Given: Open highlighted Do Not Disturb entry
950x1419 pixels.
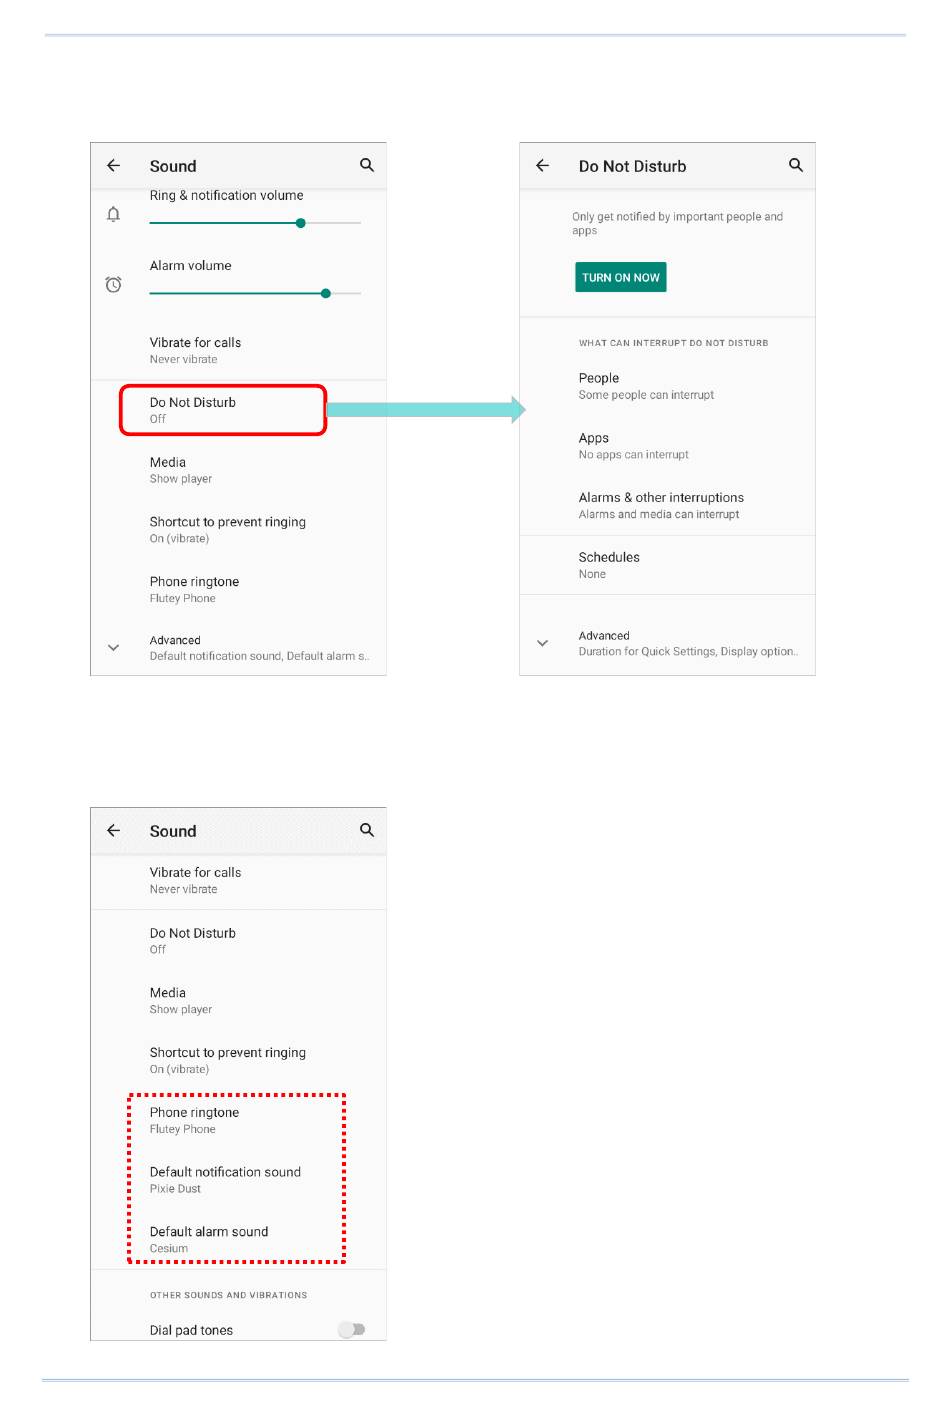Looking at the screenshot, I should pyautogui.click(x=223, y=410).
